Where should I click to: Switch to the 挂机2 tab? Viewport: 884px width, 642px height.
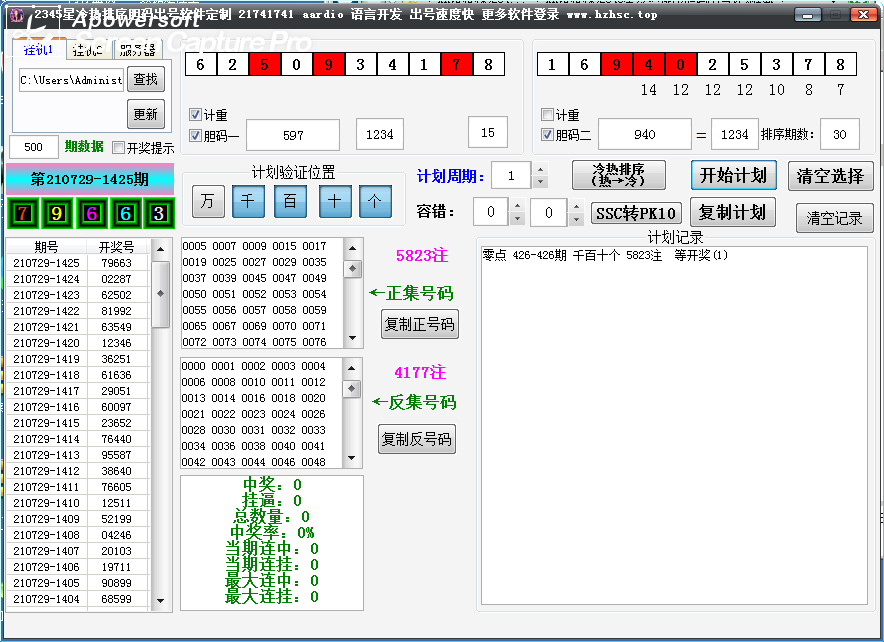pos(87,50)
